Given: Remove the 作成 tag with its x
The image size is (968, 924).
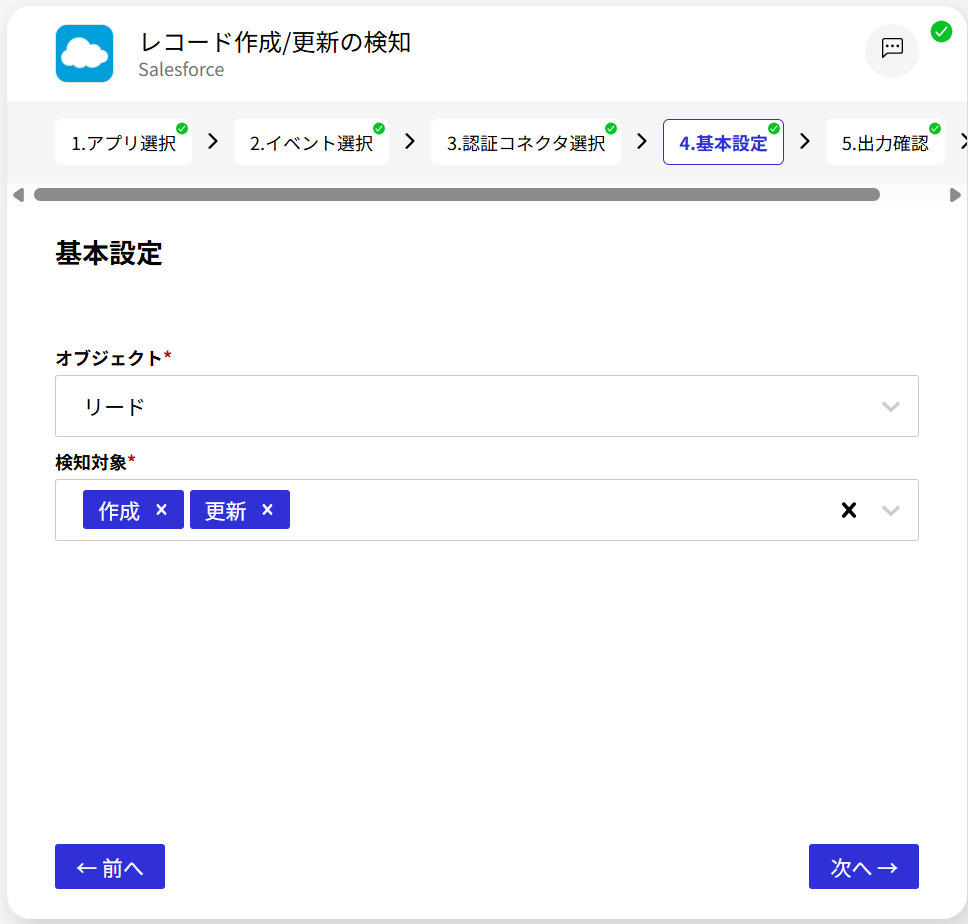Looking at the screenshot, I should tap(162, 510).
